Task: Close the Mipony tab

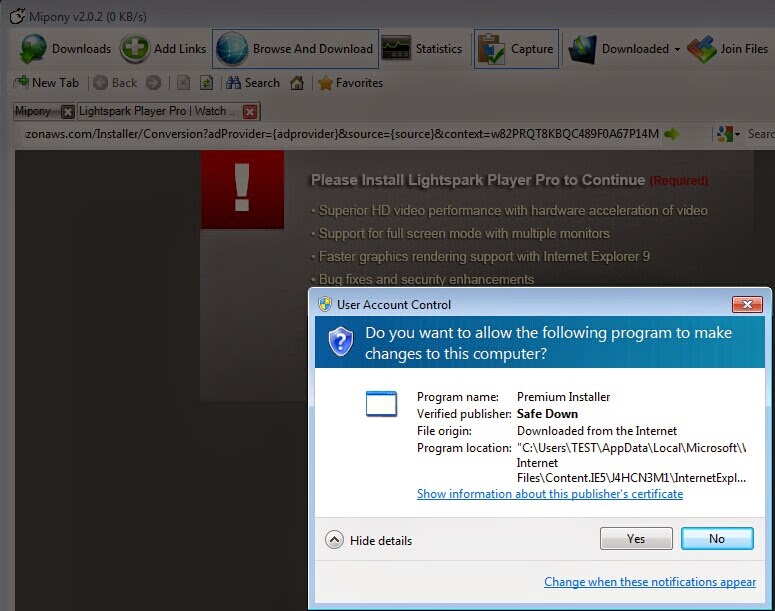Action: pyautogui.click(x=68, y=112)
